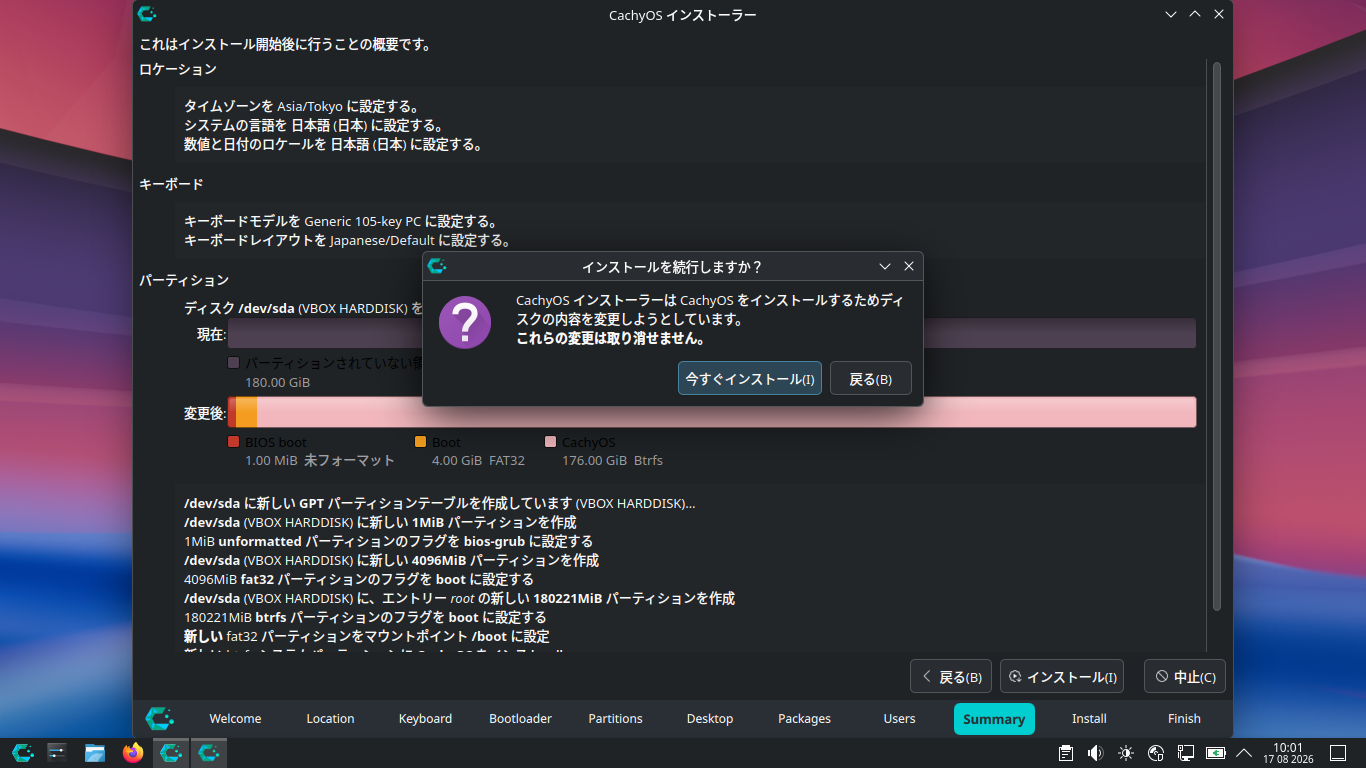
Task: Click the pink CachyOS partition in the 変更後 bar
Action: tap(726, 412)
